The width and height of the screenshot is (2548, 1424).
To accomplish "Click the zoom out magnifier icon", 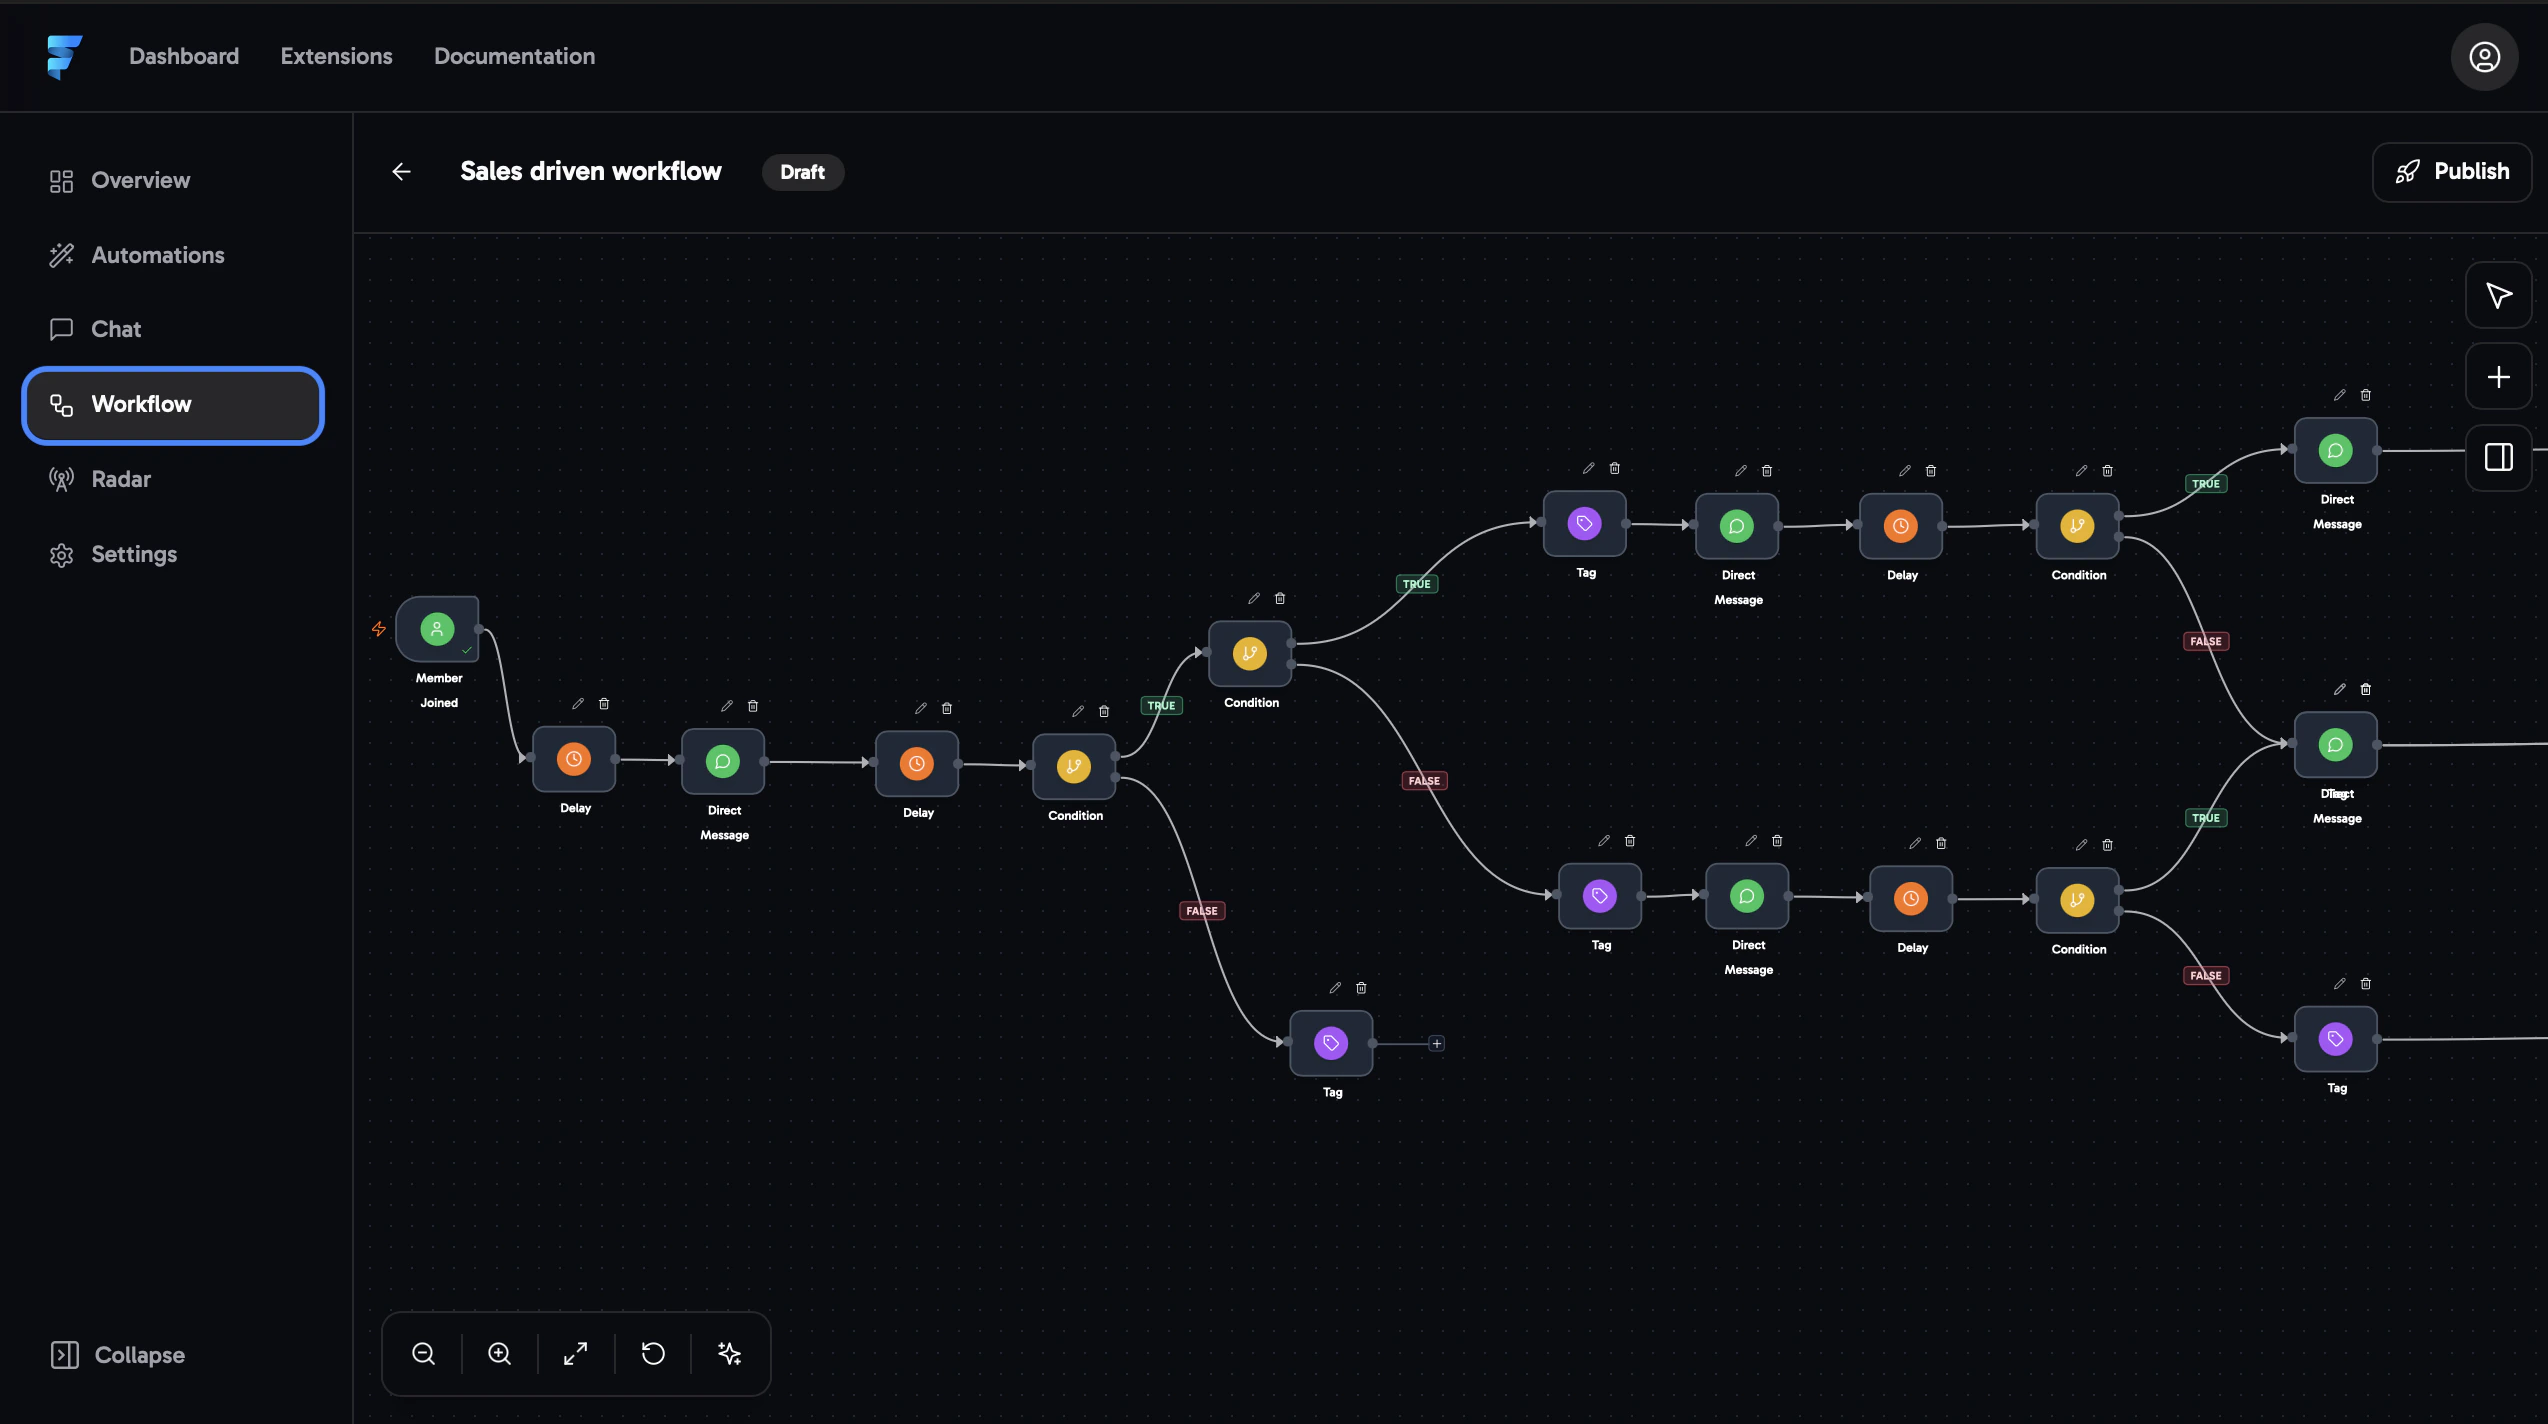I will coord(423,1354).
